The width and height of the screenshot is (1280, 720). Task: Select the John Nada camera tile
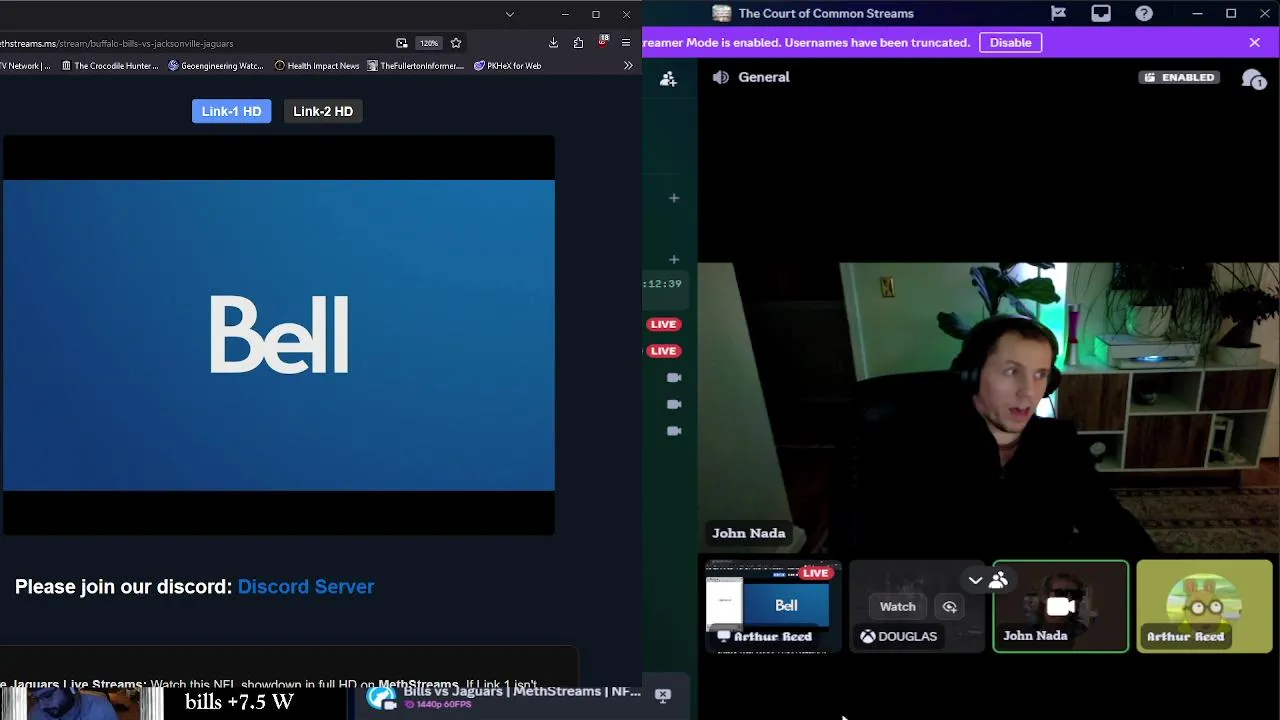click(x=1061, y=606)
